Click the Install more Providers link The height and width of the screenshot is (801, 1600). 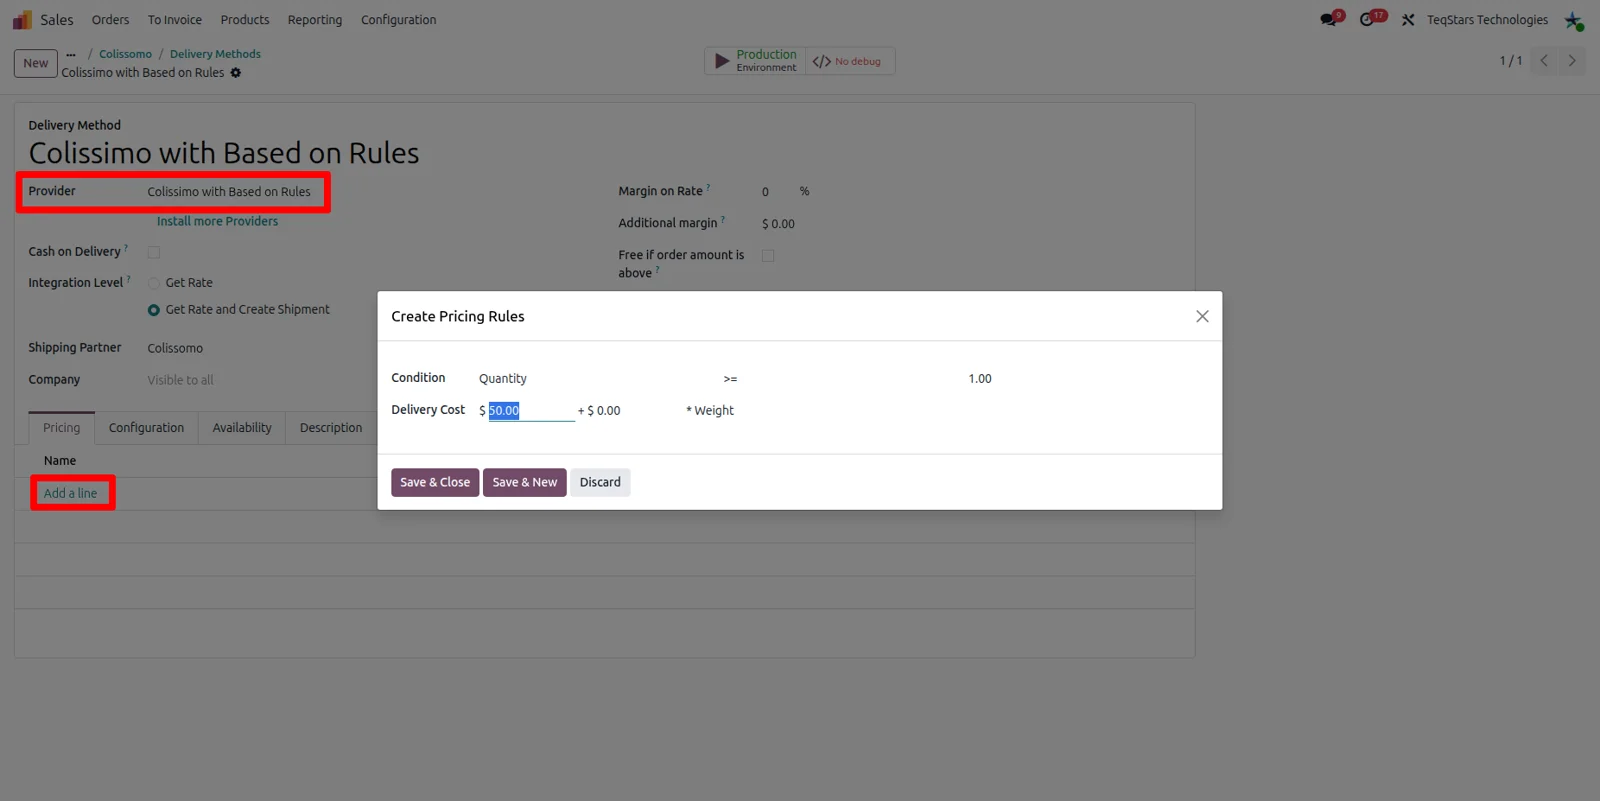tap(217, 222)
